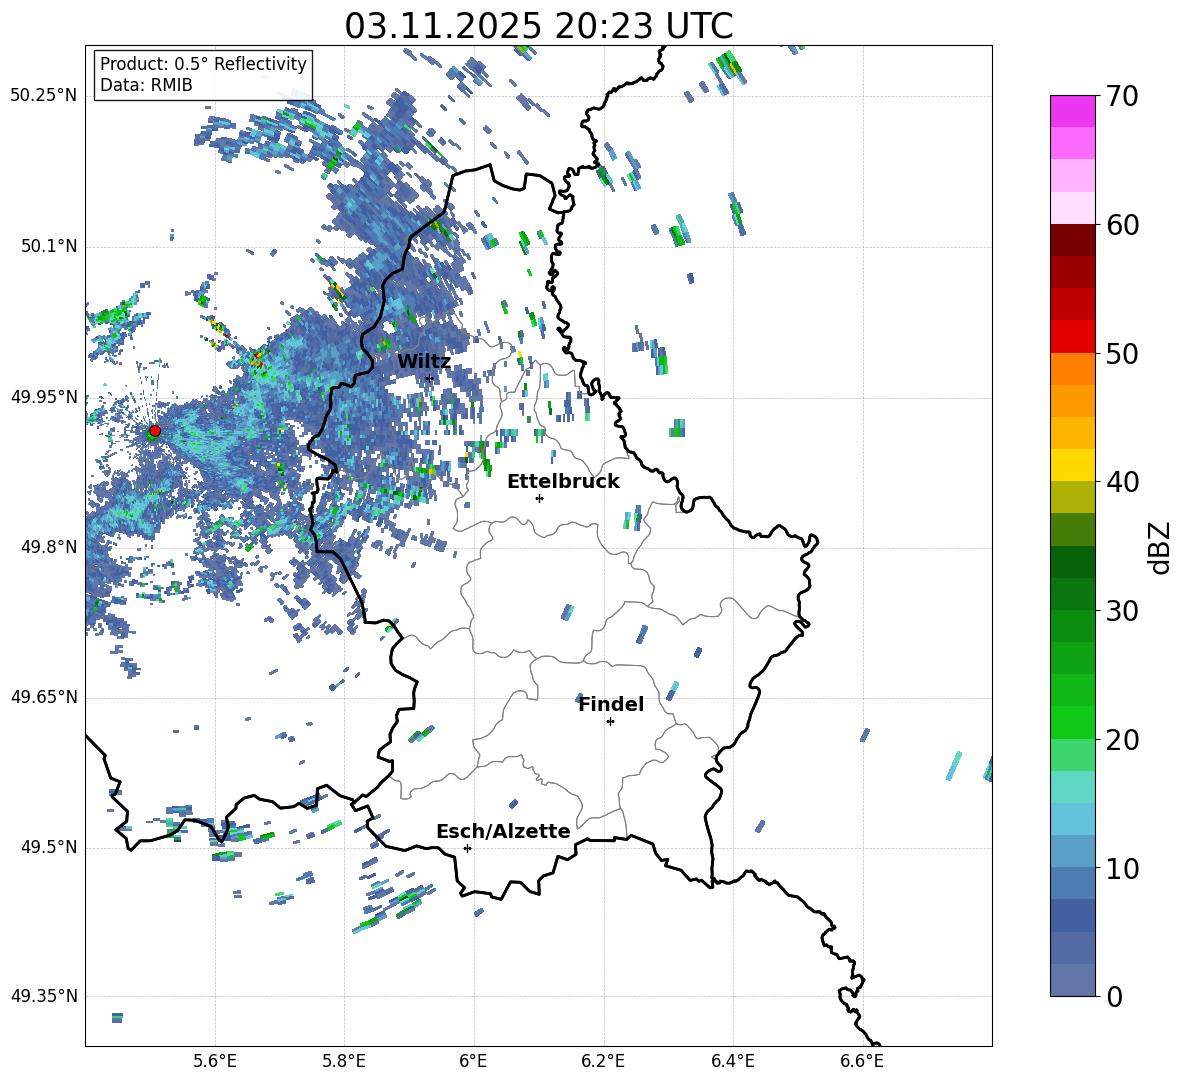1184x1081 pixels.
Task: Click the Wiltz city label
Action: (x=424, y=362)
